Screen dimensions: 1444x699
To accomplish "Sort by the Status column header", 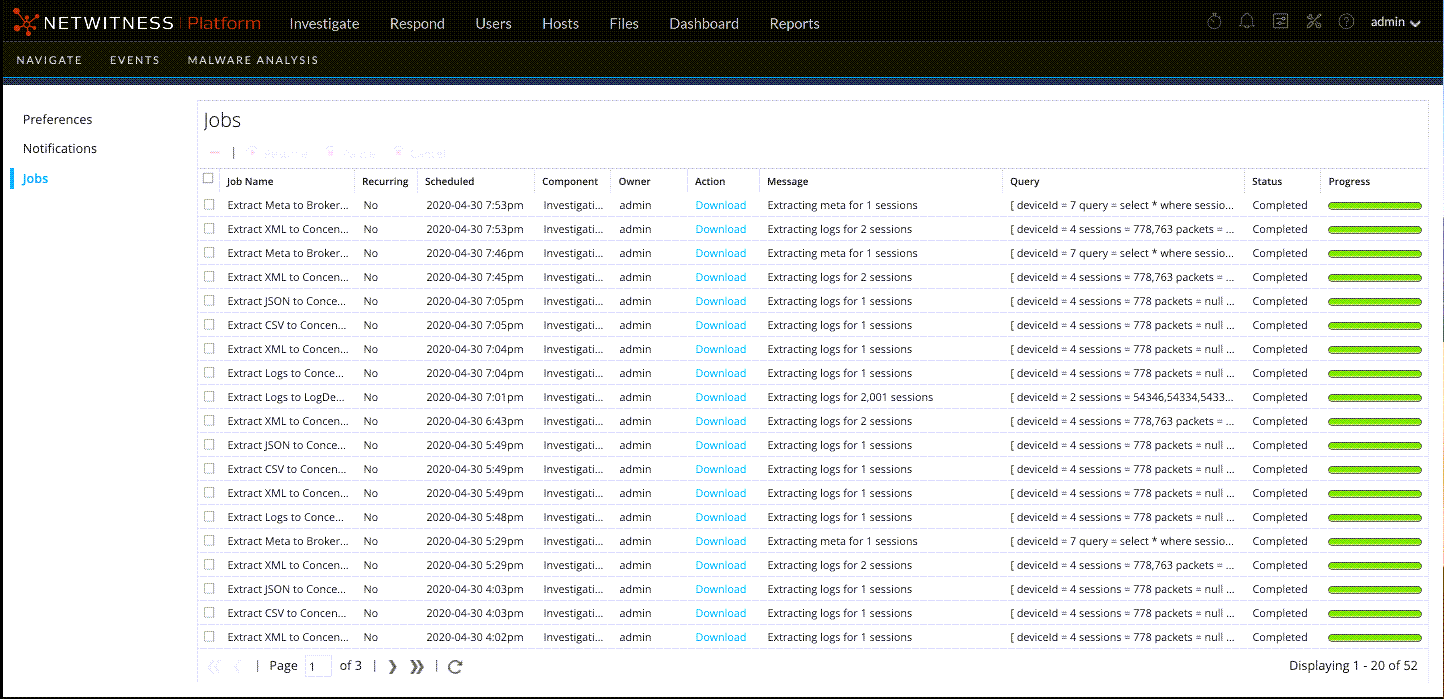I will 1267,182.
